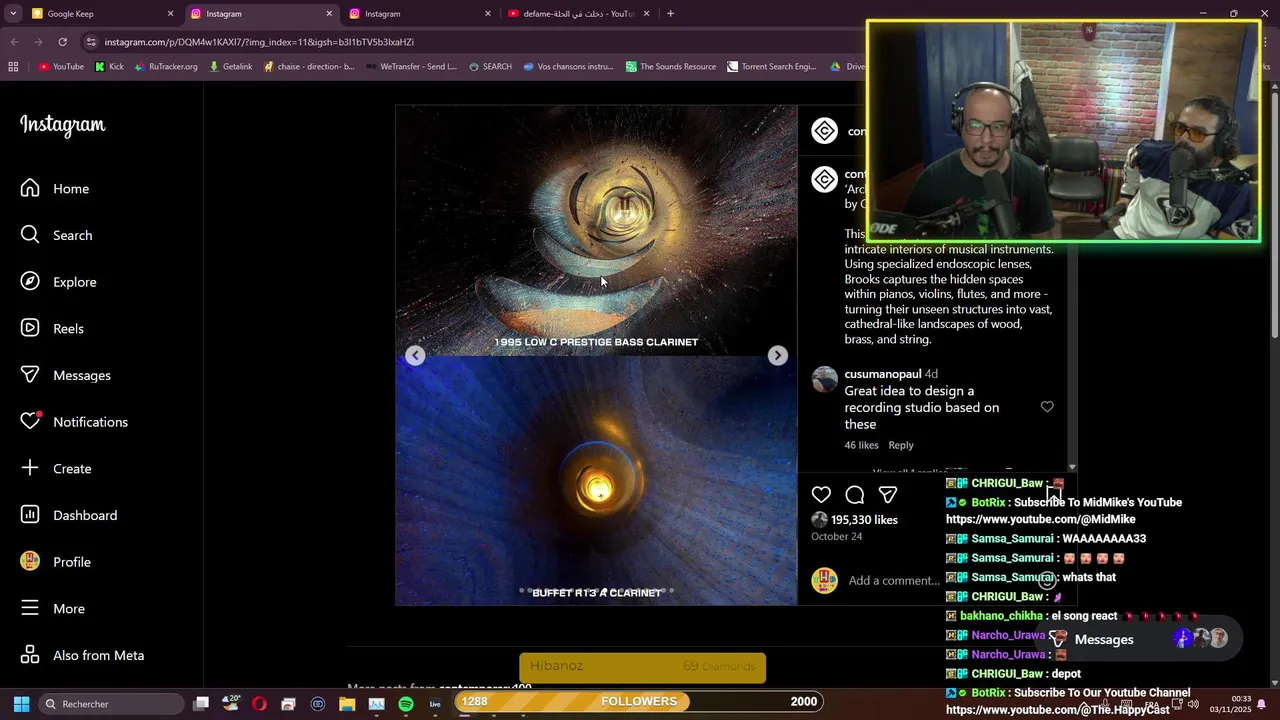
Task: Open Messages in the left sidebar
Action: pyautogui.click(x=66, y=375)
